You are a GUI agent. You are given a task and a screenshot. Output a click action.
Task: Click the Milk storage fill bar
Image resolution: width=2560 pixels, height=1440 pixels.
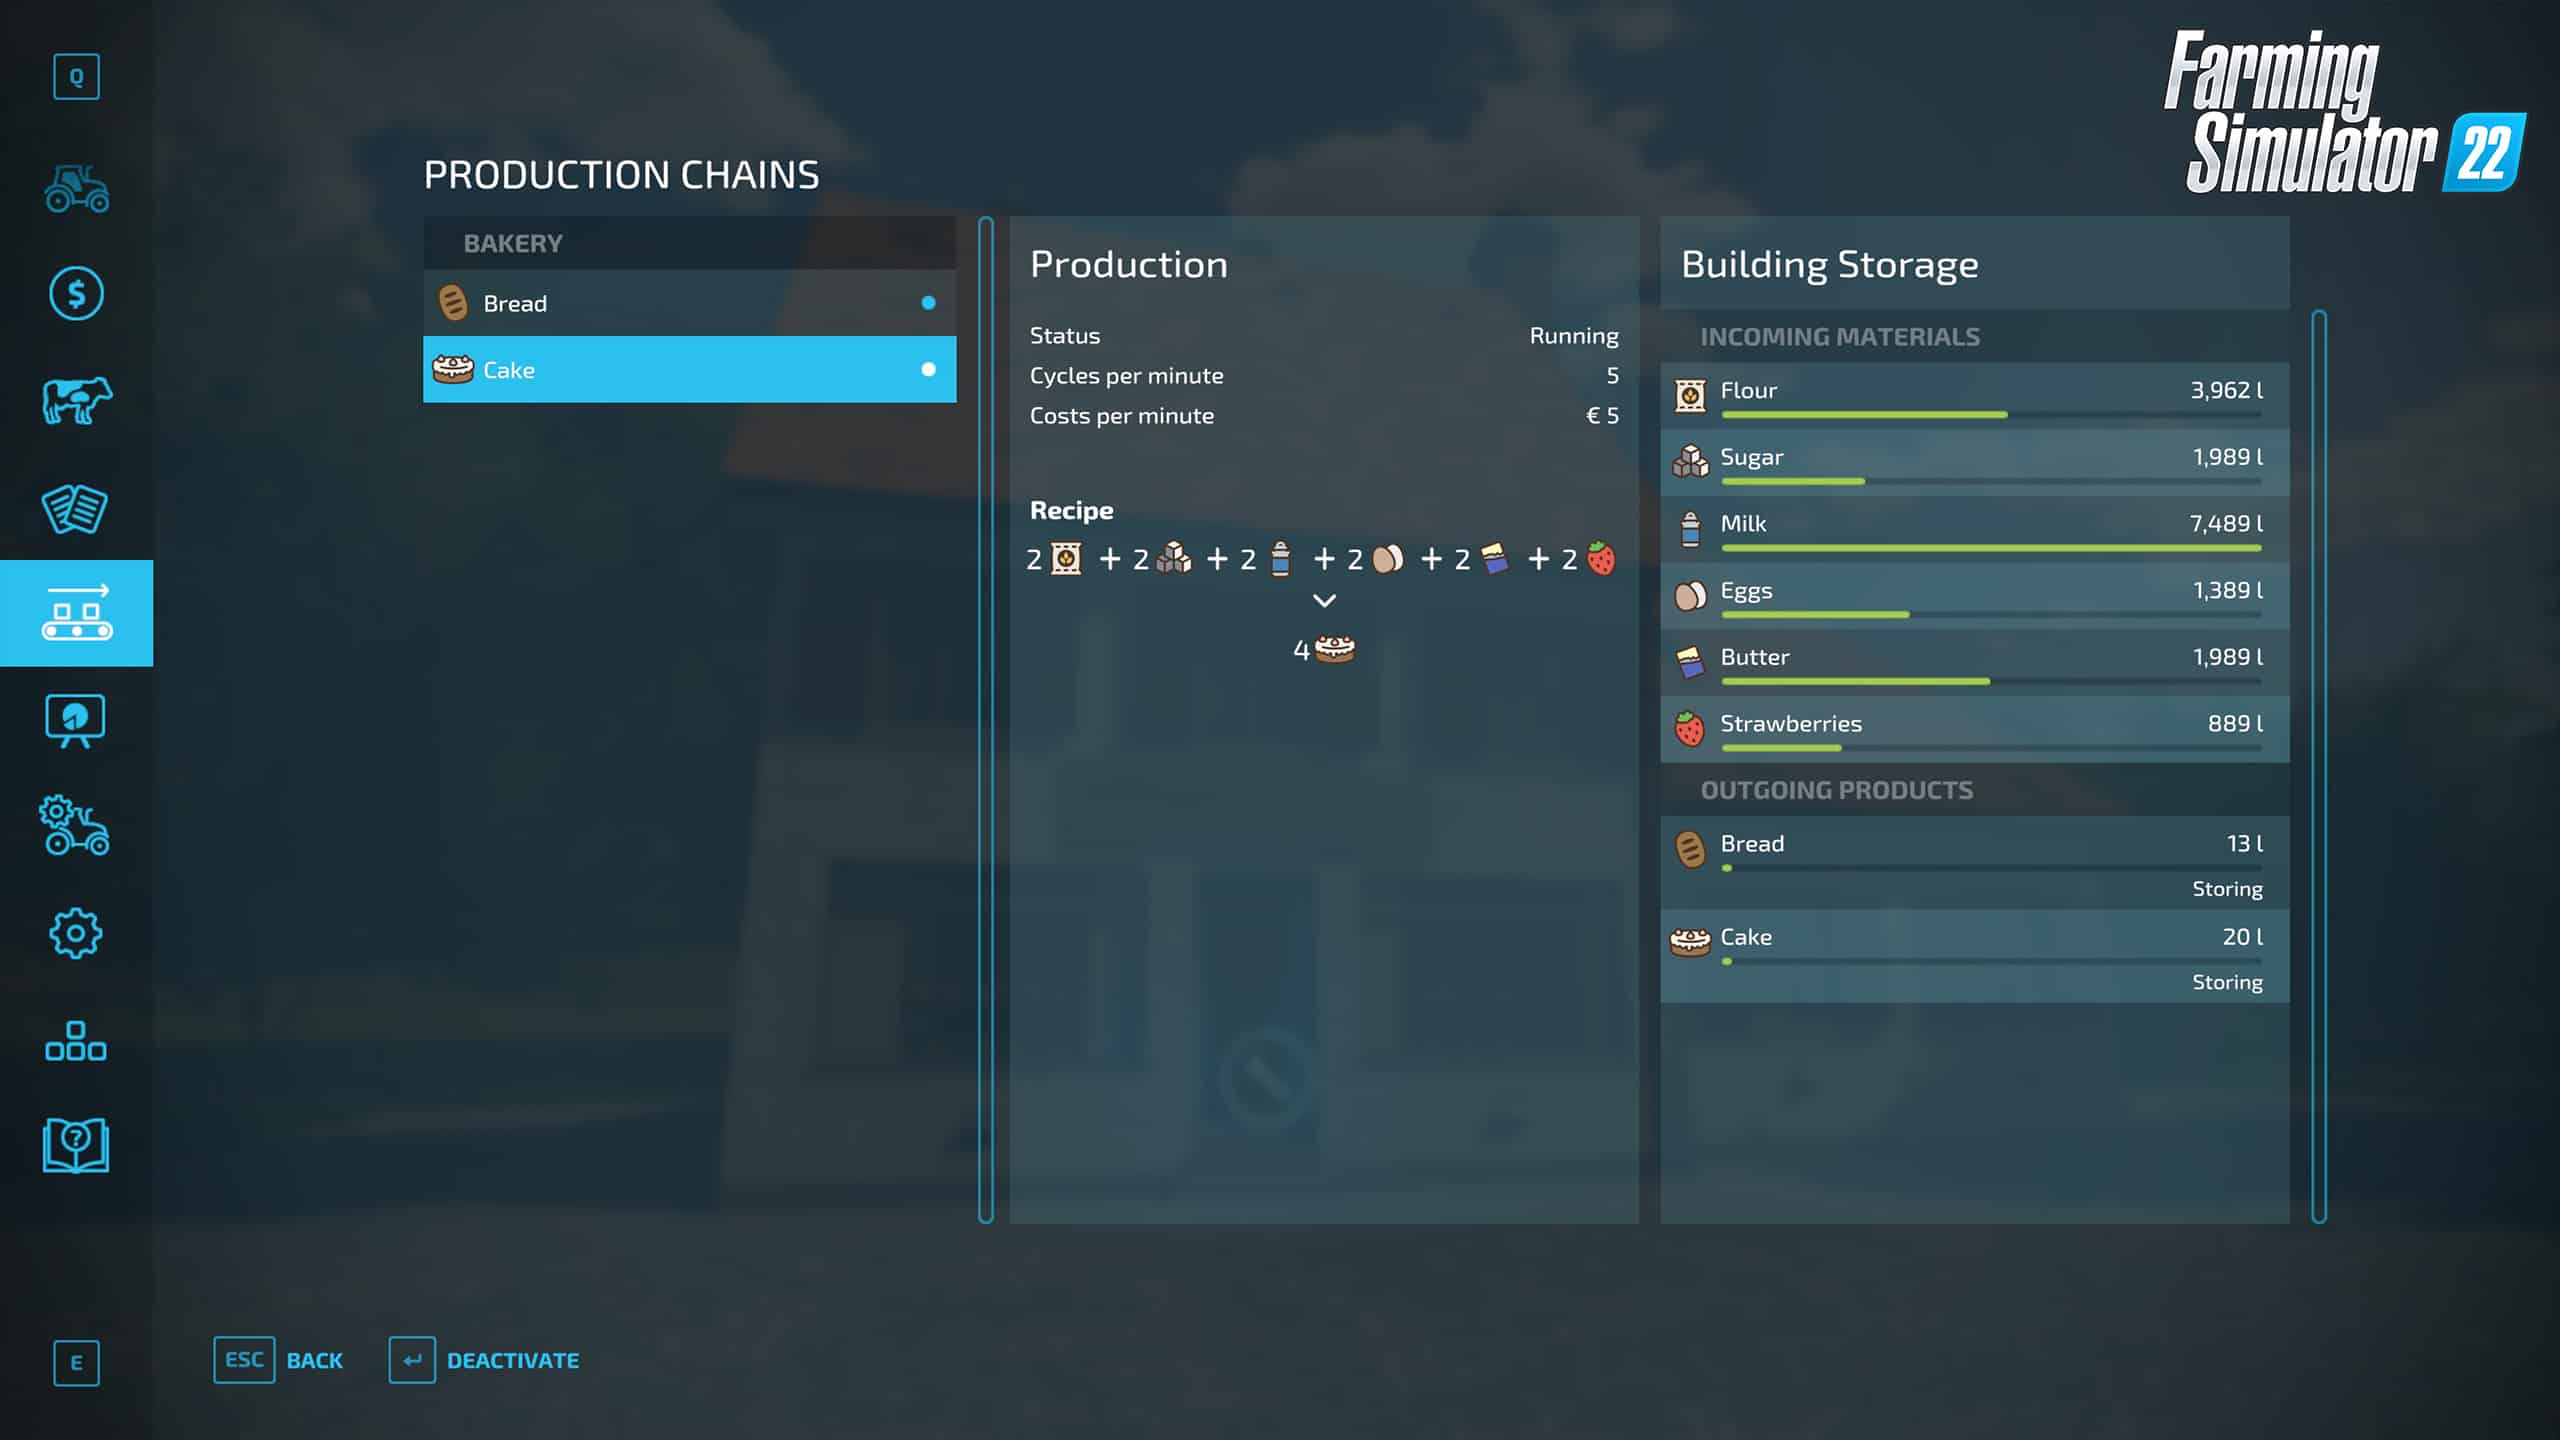1990,548
